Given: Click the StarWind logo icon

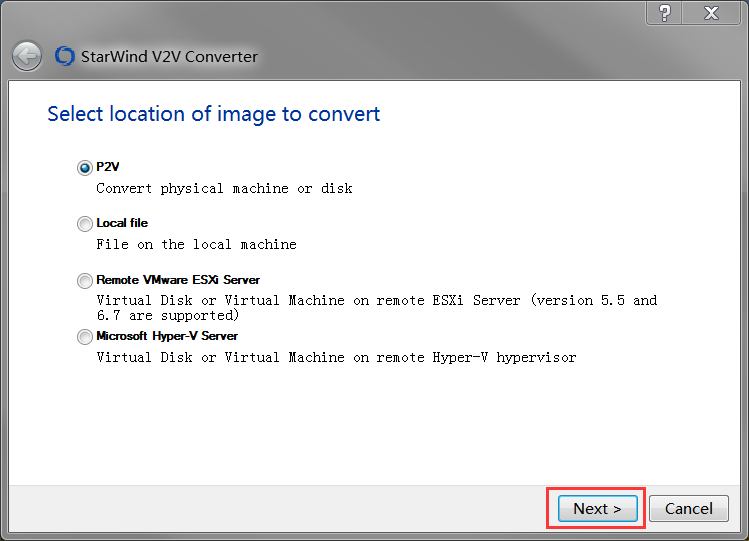Looking at the screenshot, I should pos(64,56).
